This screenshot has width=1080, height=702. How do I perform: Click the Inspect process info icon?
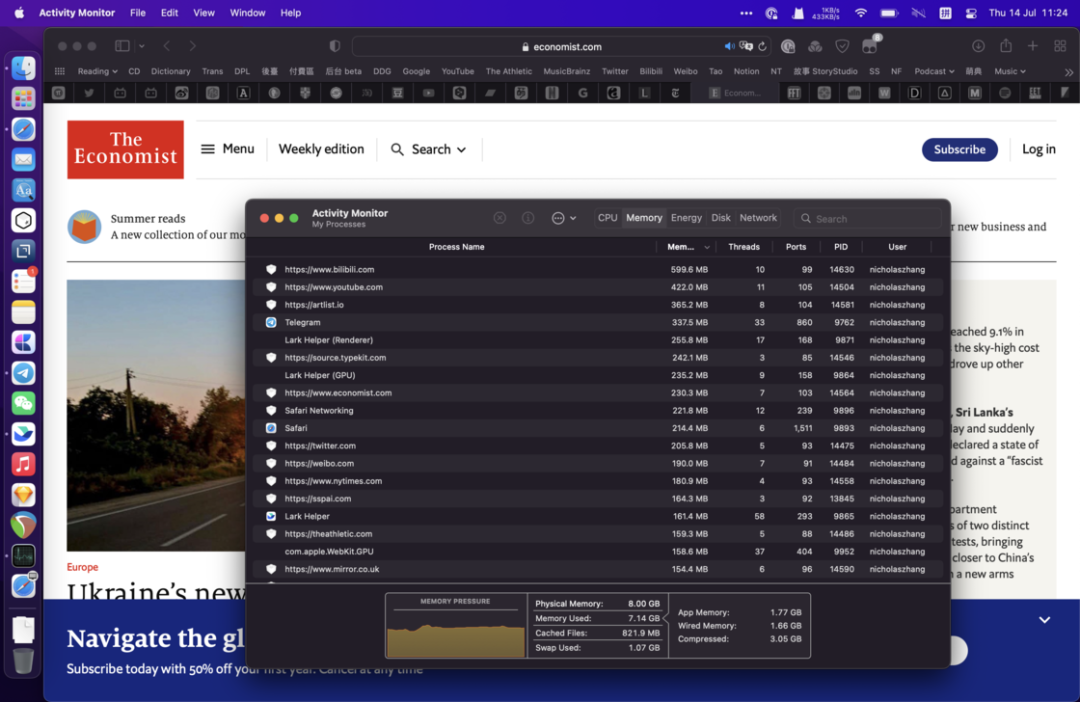coord(528,218)
